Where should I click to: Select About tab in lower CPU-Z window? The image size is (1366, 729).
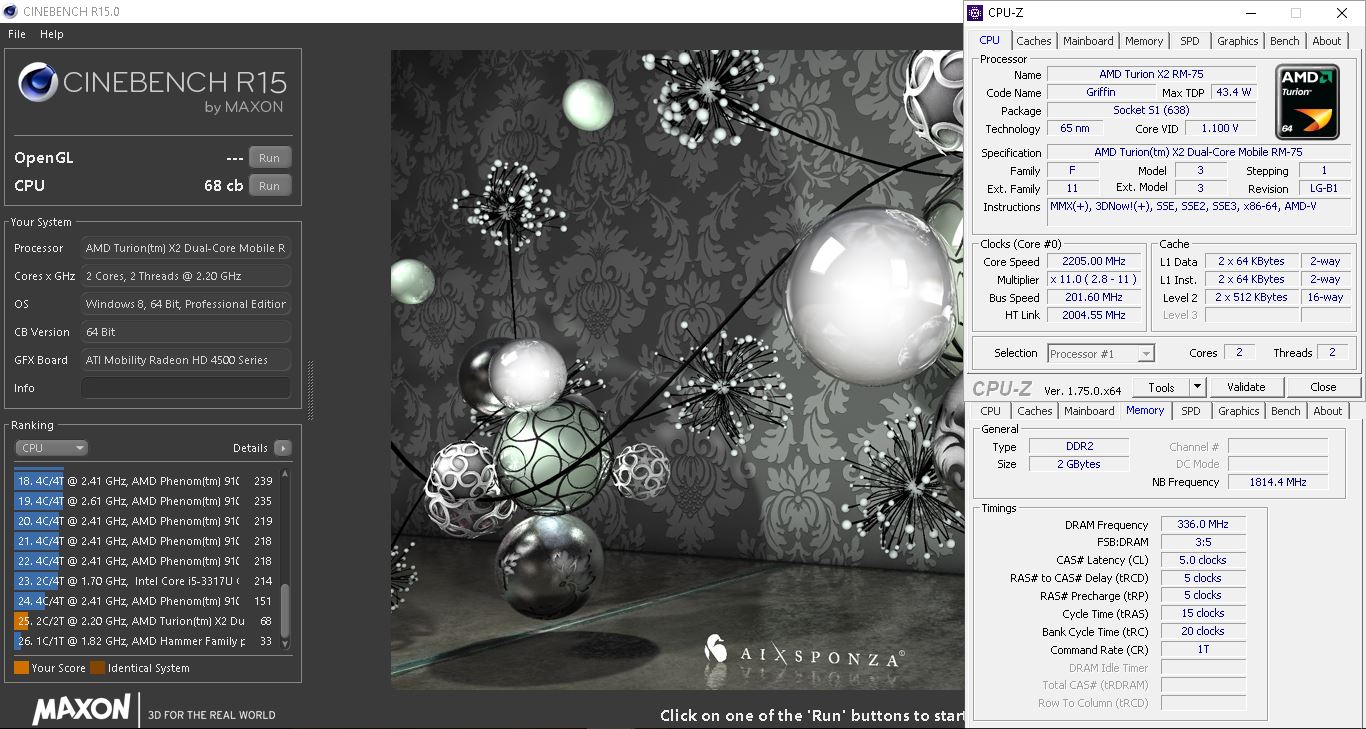(1328, 411)
